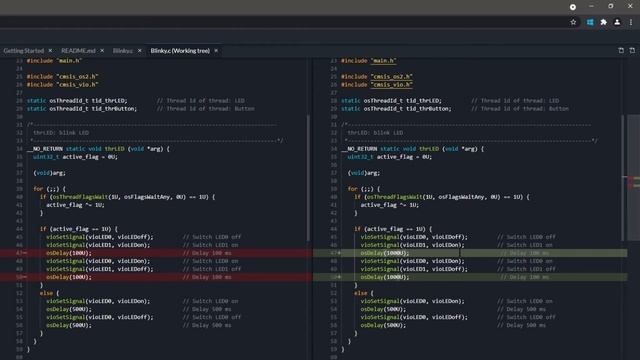The image size is (640, 360).
Task: Click line 48 vioSetSignal vioLED0 on in left pane
Action: pos(98,261)
